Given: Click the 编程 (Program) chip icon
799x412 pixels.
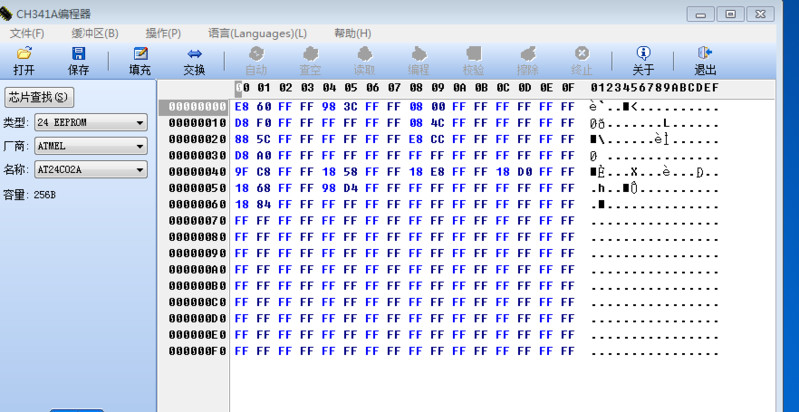Looking at the screenshot, I should coord(418,60).
